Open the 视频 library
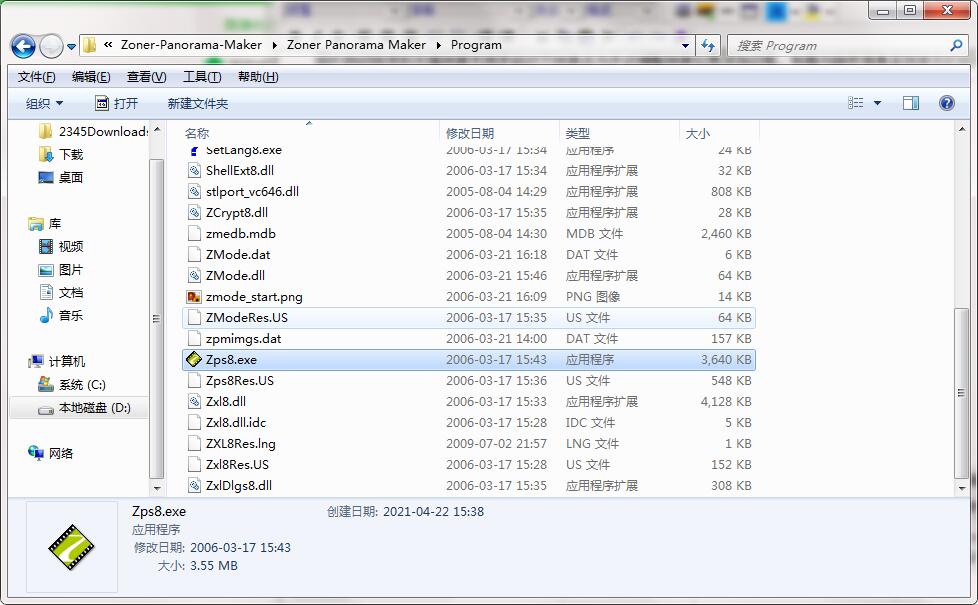The image size is (978, 605). click(x=61, y=246)
